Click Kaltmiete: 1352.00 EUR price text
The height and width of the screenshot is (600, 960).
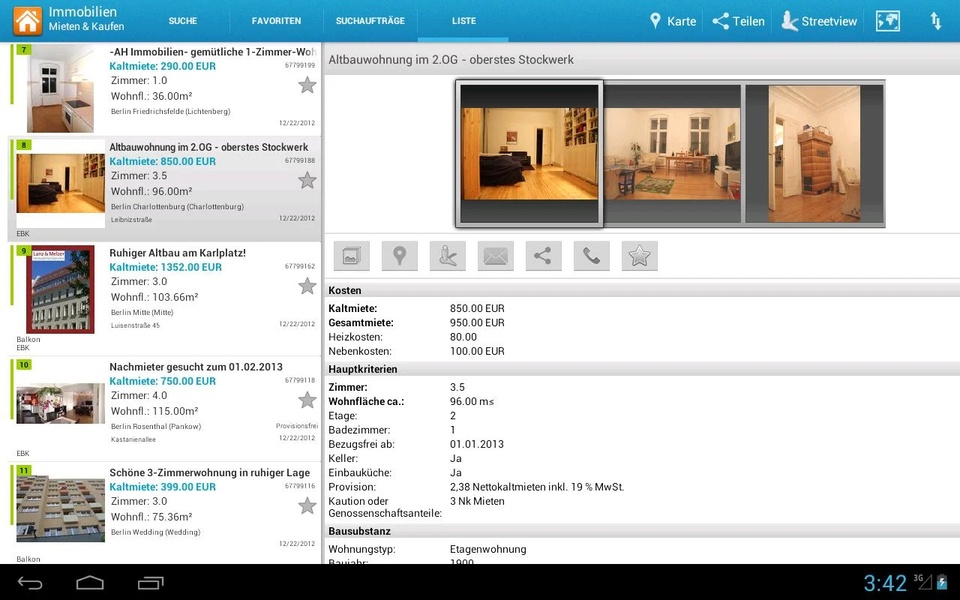tap(165, 267)
